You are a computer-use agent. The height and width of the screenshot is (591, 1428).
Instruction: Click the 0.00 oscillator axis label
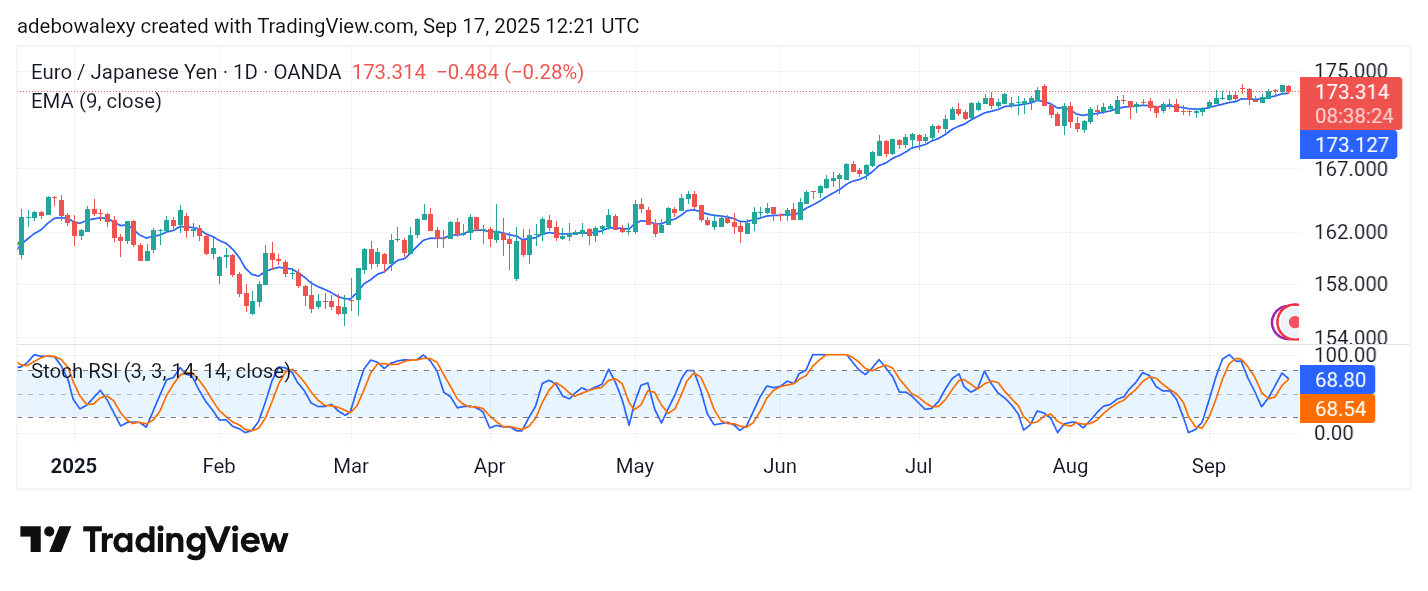click(1336, 433)
